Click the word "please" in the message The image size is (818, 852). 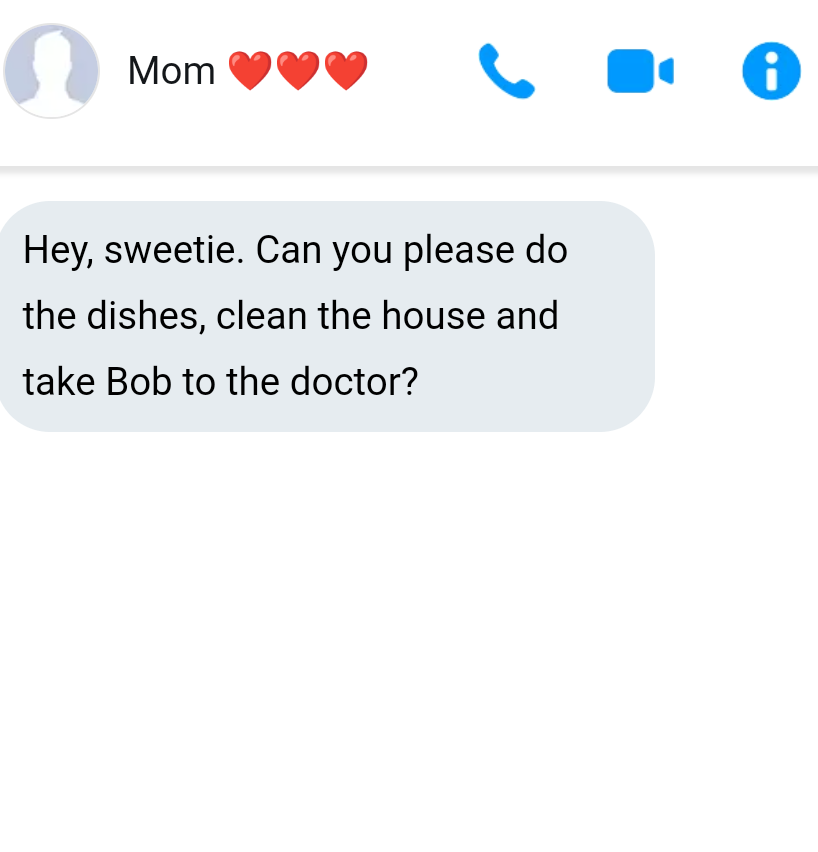click(x=458, y=250)
